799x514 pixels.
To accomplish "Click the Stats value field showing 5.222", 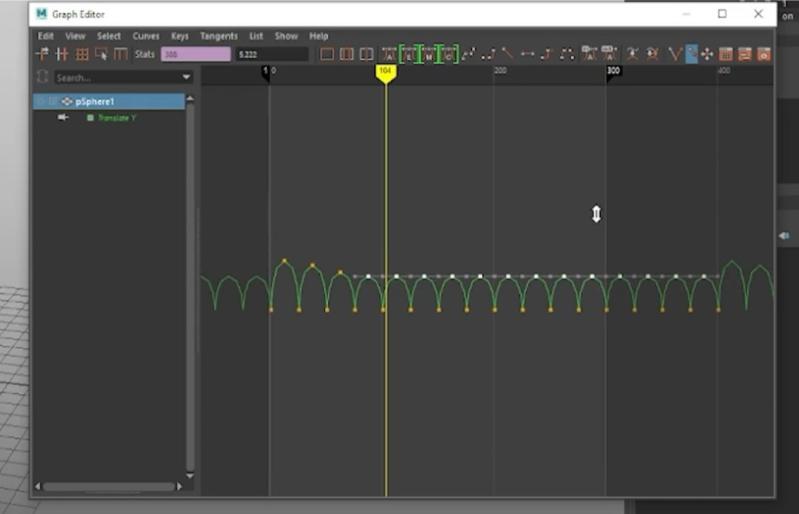I will coord(272,54).
